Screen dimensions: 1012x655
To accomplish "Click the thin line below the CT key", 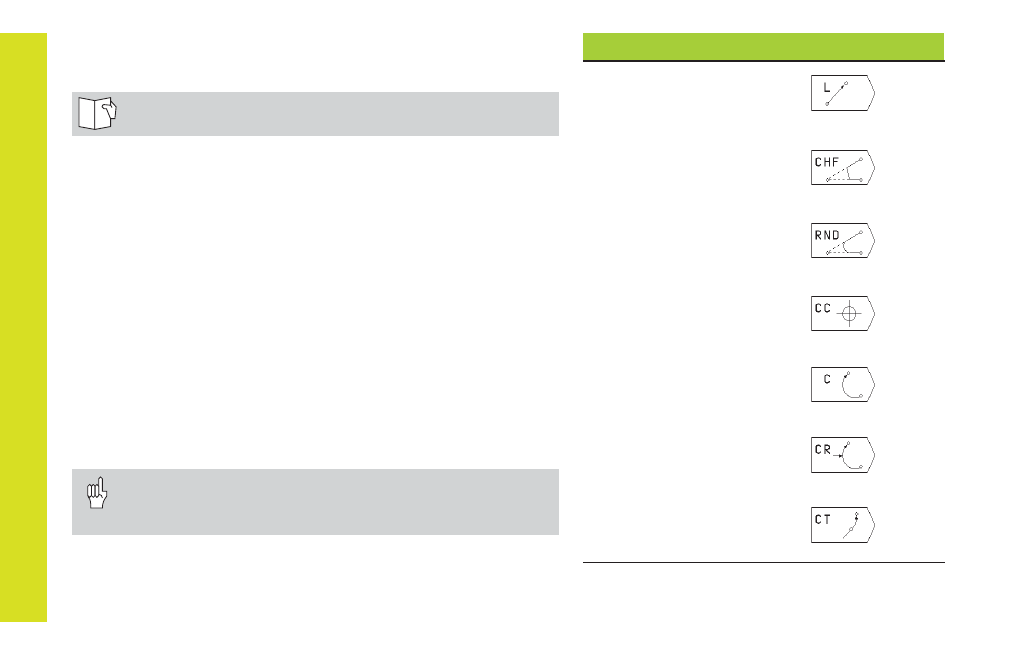I will 764,562.
